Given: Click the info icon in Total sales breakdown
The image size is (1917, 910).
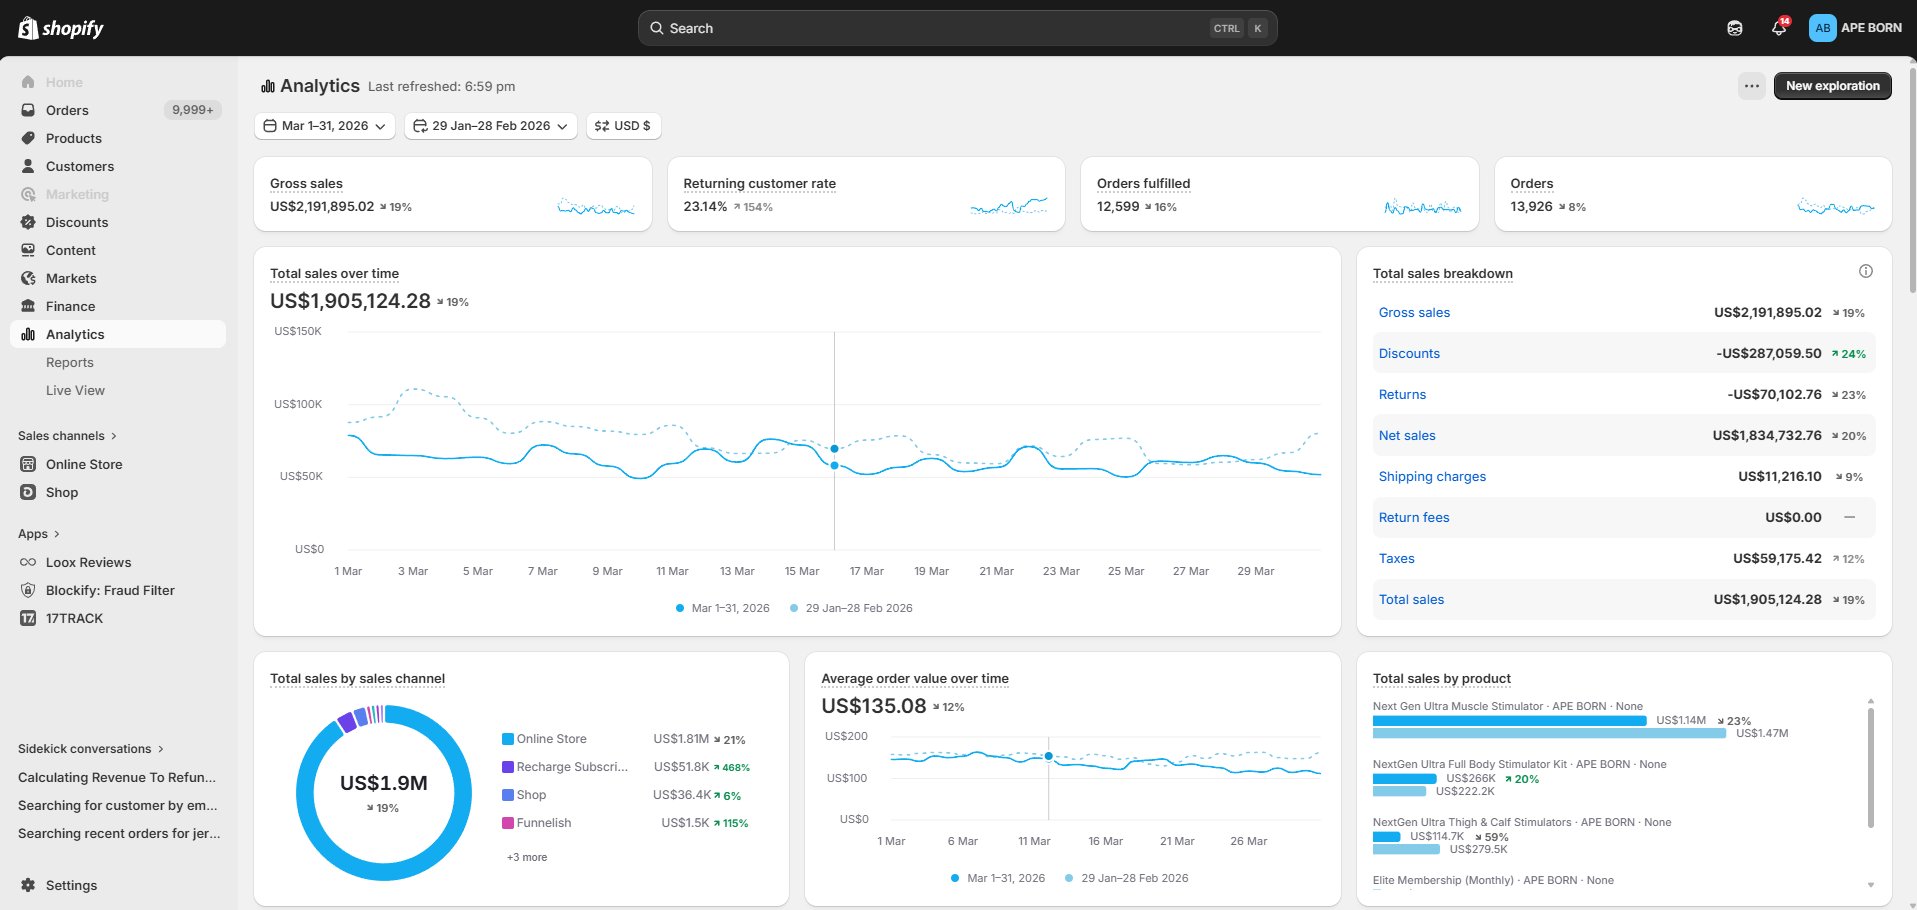Looking at the screenshot, I should (x=1865, y=271).
